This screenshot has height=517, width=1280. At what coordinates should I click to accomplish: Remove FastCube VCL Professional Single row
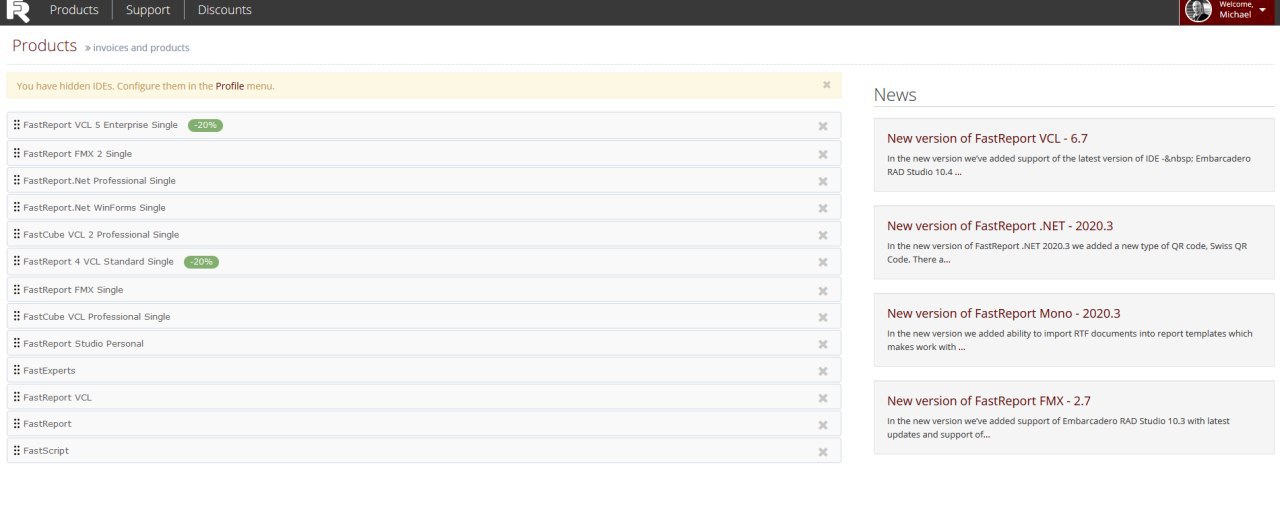pyautogui.click(x=823, y=318)
